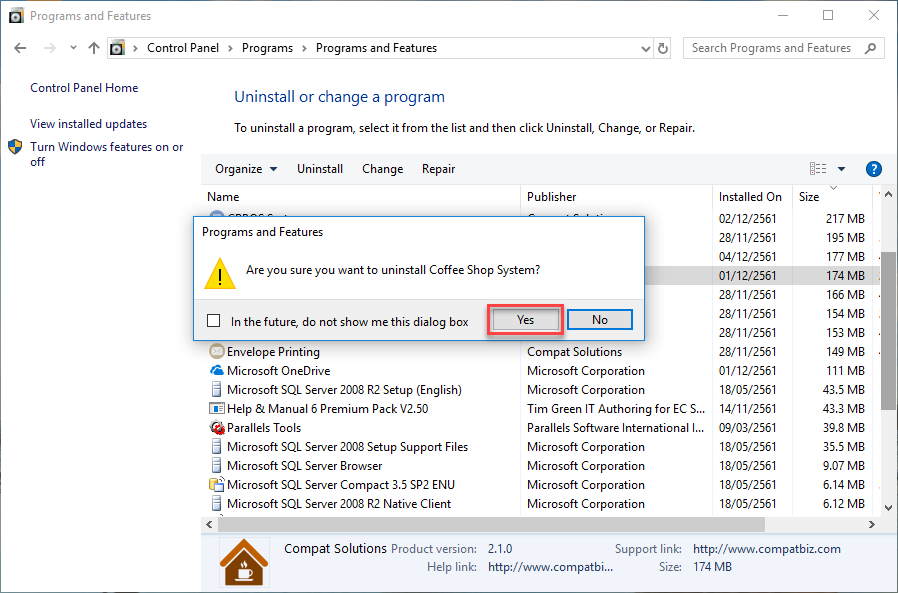
Task: Expand the address bar history dropdown
Action: [x=645, y=49]
